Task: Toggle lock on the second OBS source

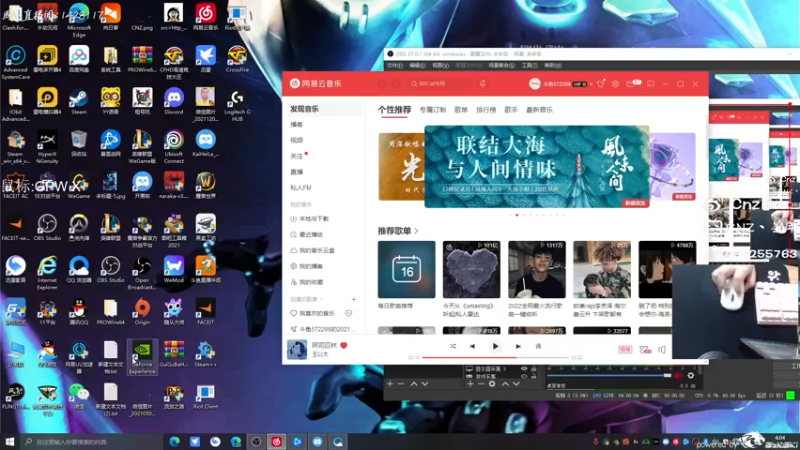Action: coord(534,376)
